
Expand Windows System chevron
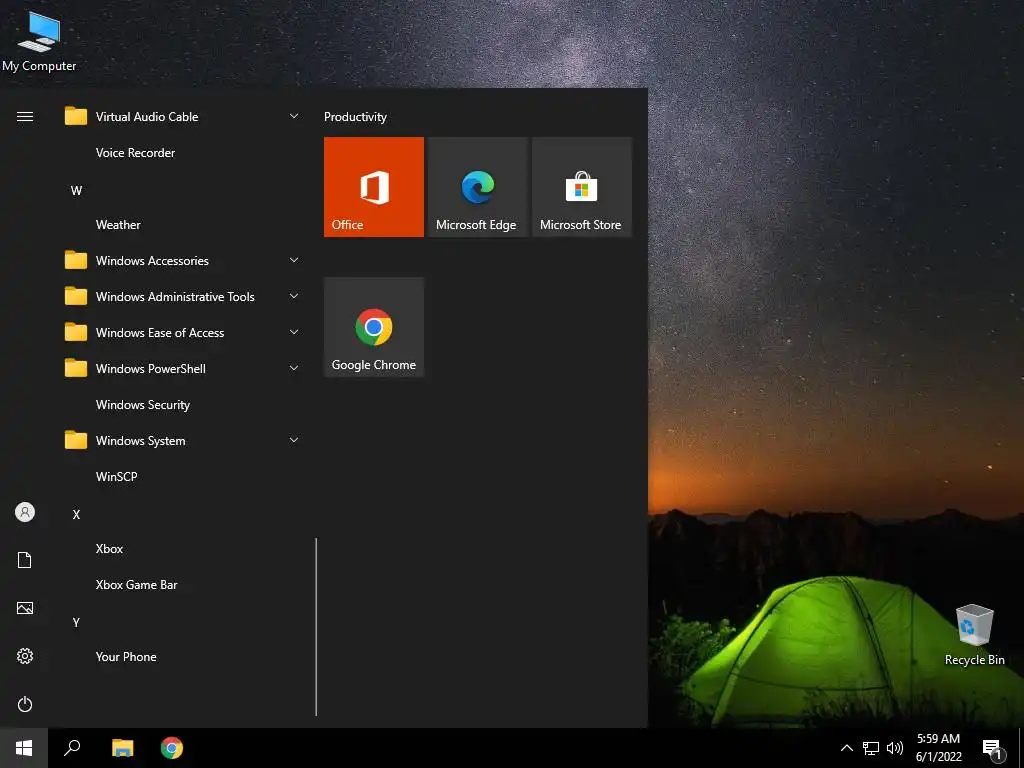(x=294, y=440)
